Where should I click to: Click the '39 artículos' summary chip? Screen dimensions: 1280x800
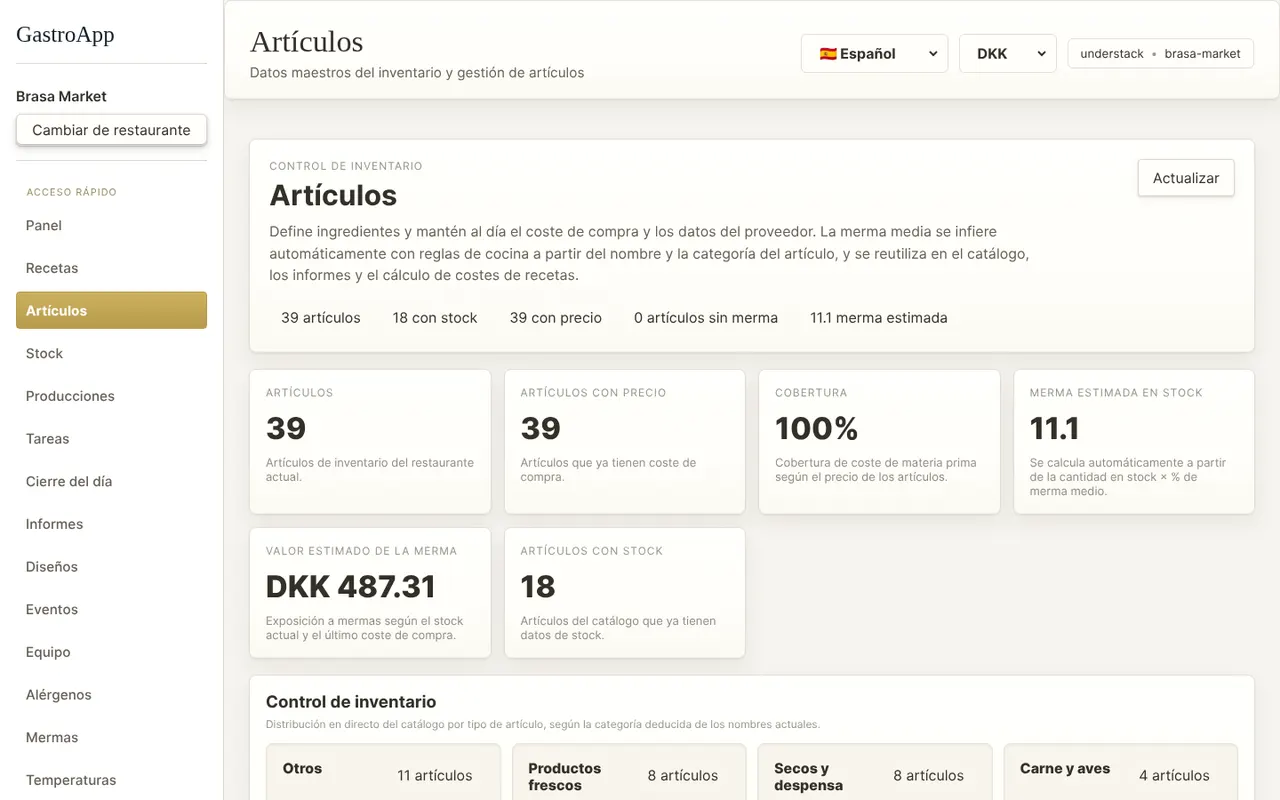pos(321,318)
